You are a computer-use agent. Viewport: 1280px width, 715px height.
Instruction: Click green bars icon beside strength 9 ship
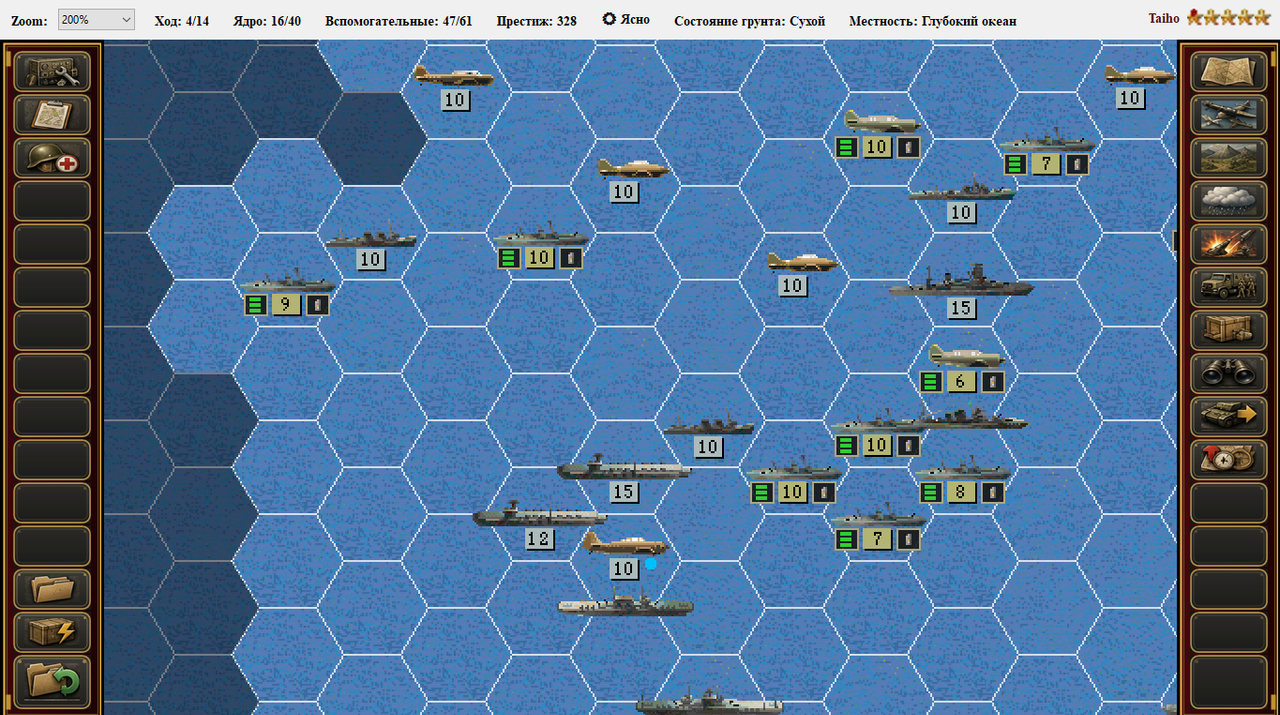coord(256,305)
